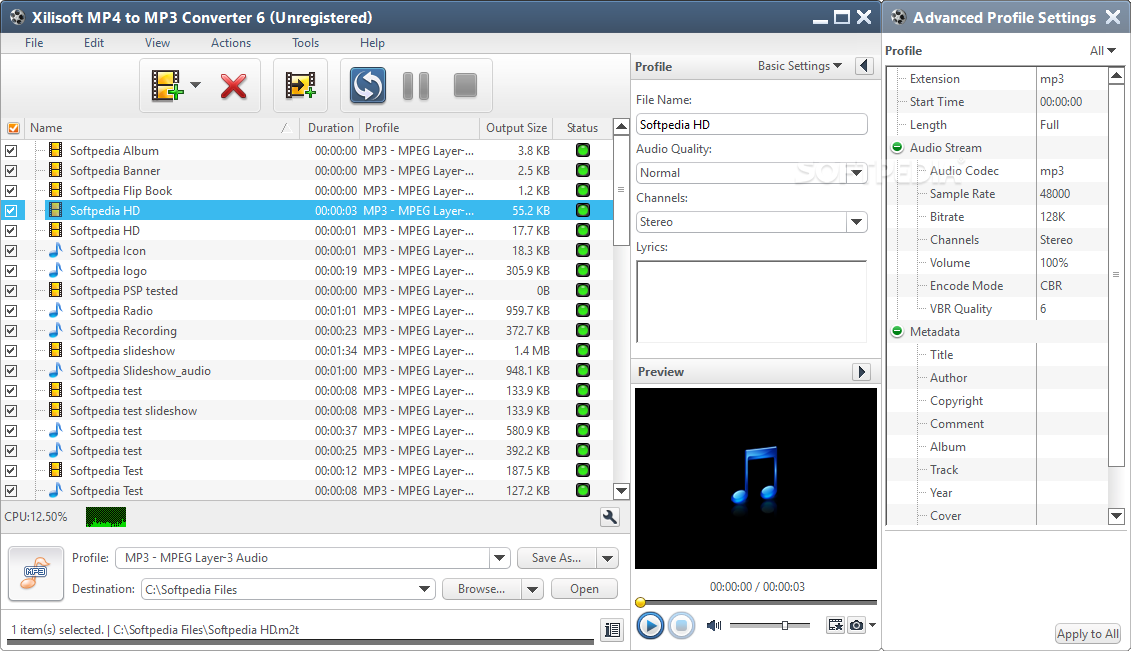Uncheck the Softpedia Slideshow_audio checkbox

click(x=11, y=371)
